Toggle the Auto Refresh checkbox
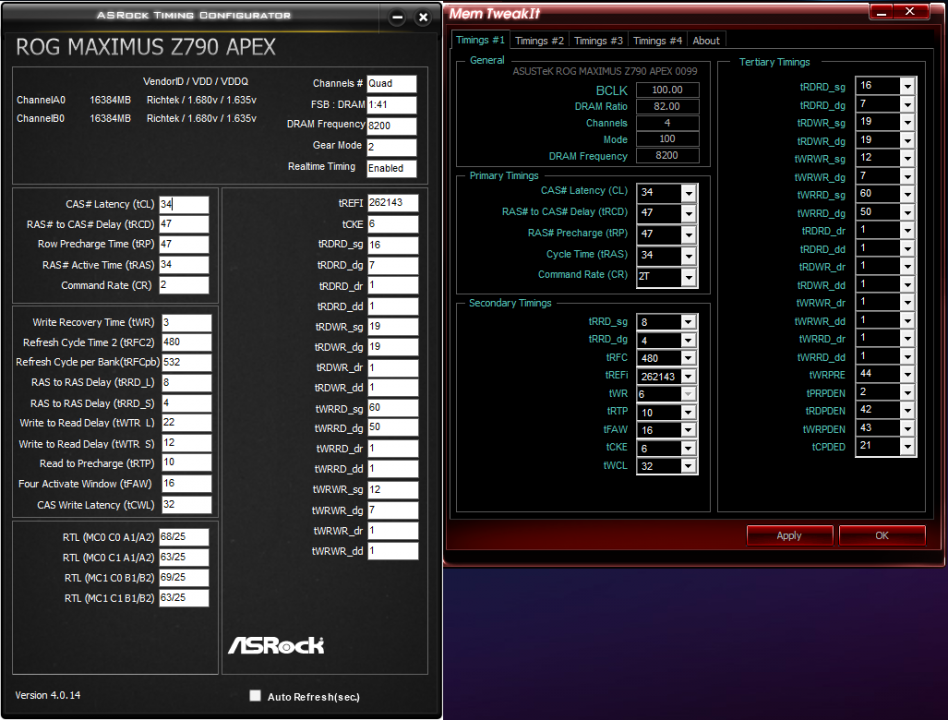The height and width of the screenshot is (720, 948). pyautogui.click(x=255, y=695)
